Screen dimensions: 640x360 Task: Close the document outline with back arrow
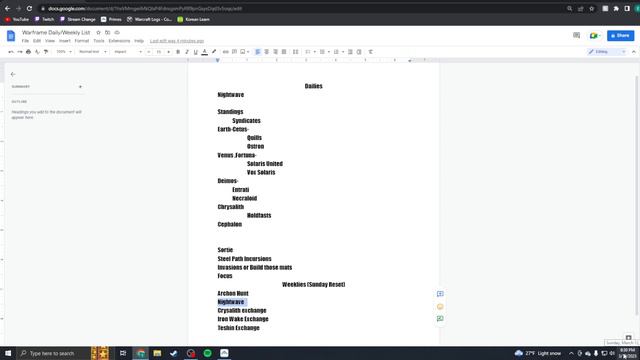pos(13,74)
